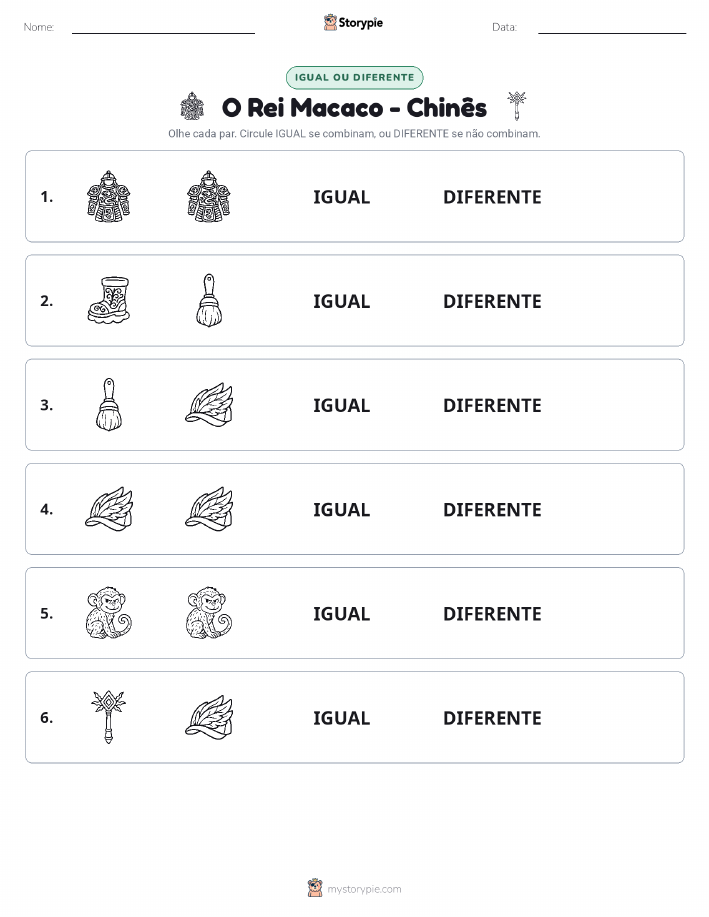
Task: Click the left monkey in row 5
Action: [x=109, y=613]
